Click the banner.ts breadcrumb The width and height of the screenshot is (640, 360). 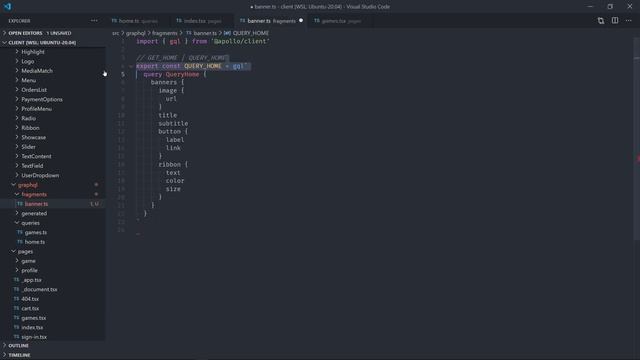tap(205, 33)
